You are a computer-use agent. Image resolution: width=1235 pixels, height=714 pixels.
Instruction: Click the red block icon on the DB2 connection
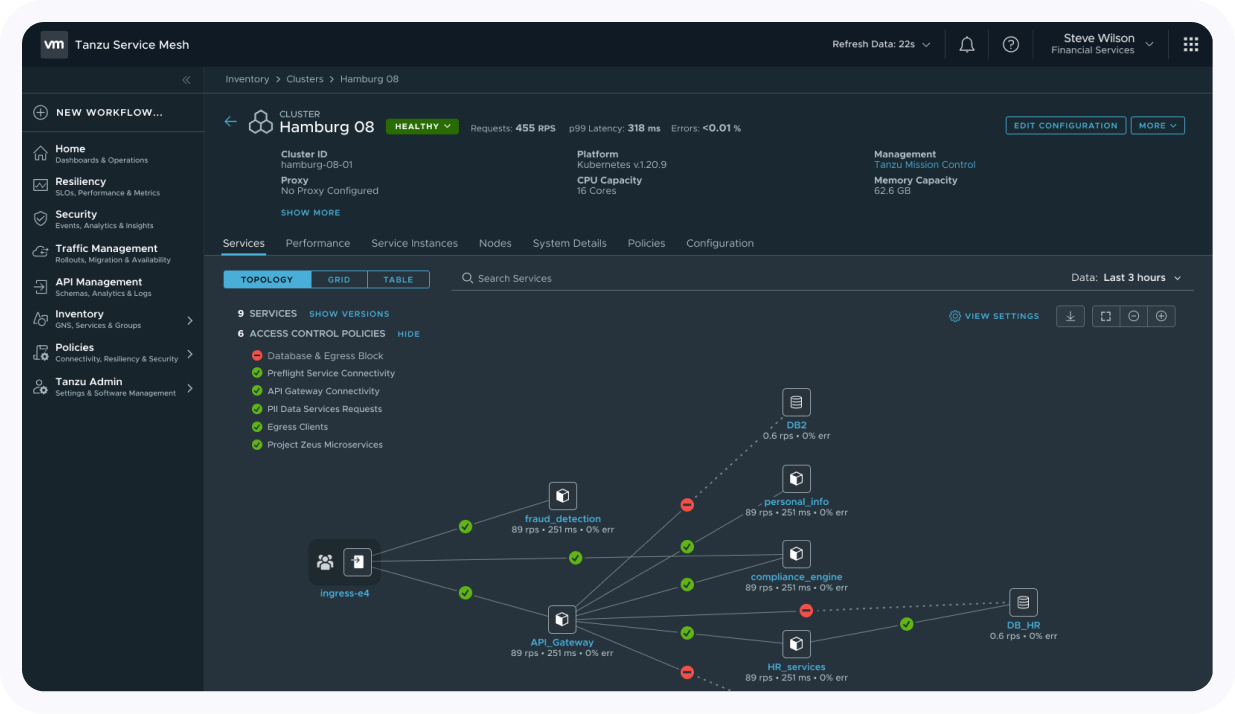click(687, 505)
